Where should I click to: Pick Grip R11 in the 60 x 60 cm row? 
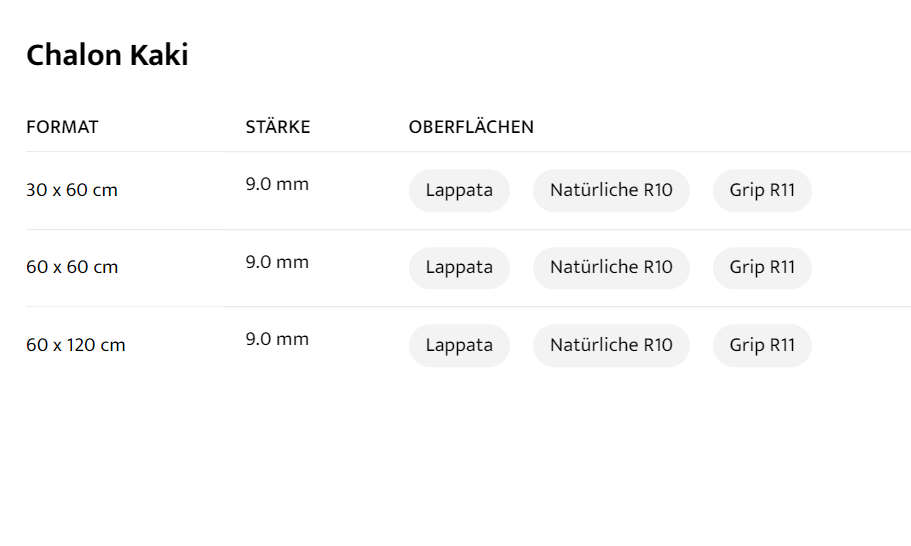[x=762, y=267]
